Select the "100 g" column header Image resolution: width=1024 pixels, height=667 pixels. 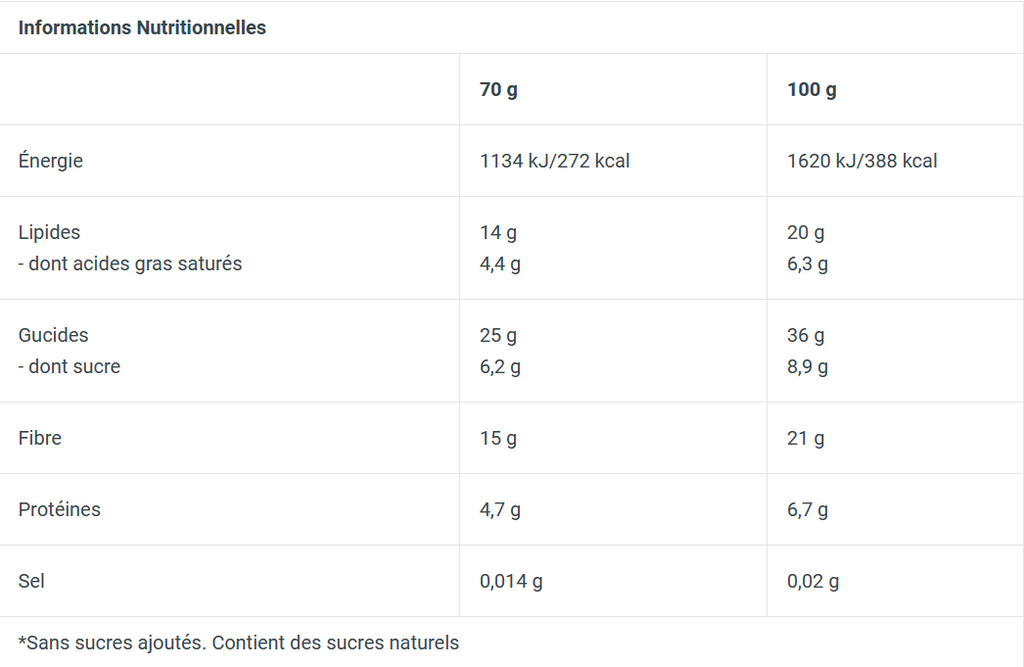click(812, 90)
